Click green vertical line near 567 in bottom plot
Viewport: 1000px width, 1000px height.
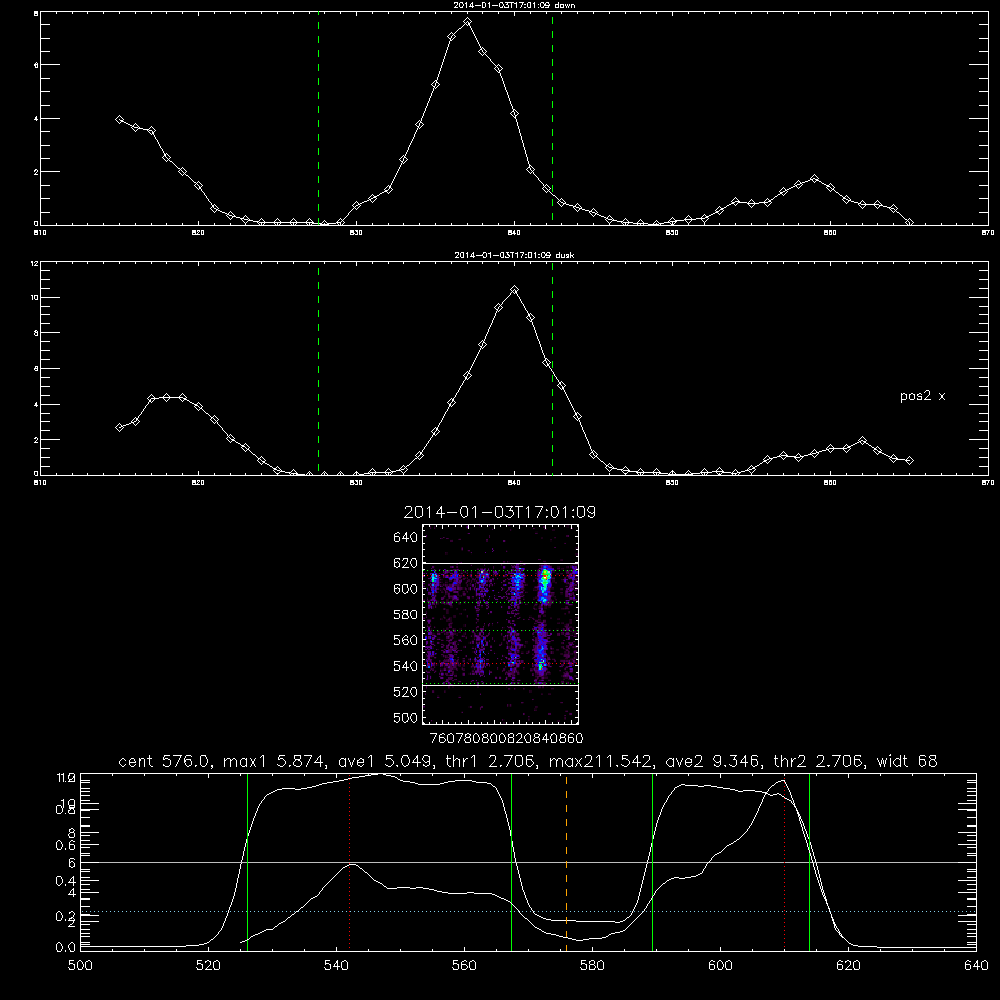click(x=511, y=861)
